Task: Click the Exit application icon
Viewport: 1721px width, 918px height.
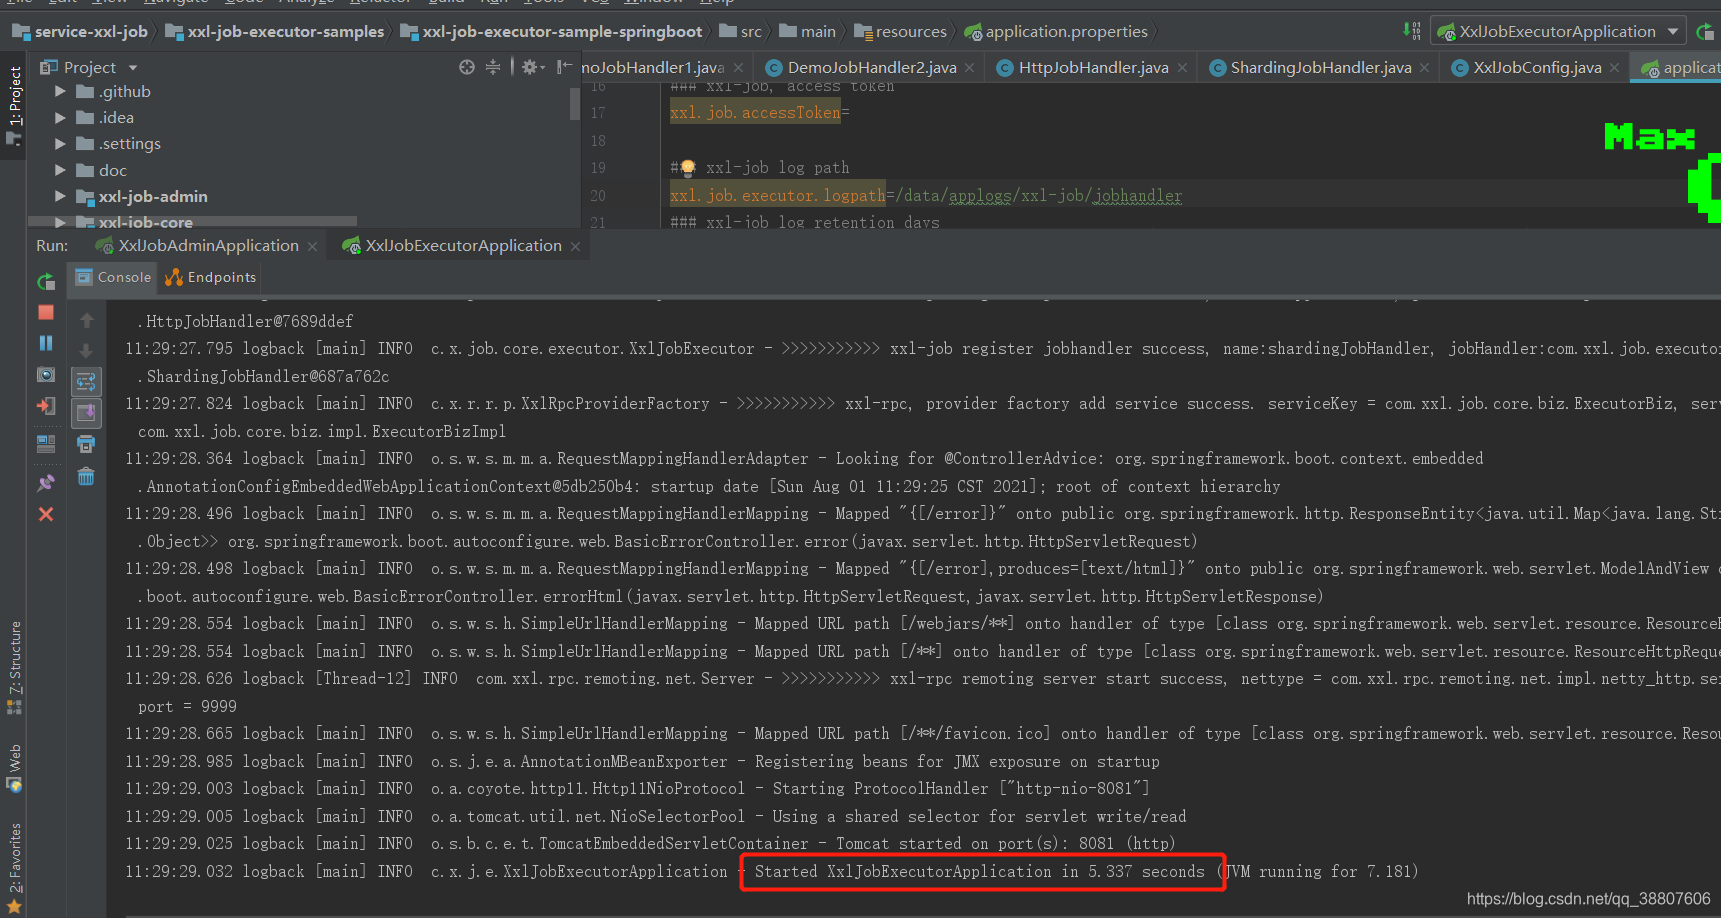Action: coord(46,406)
